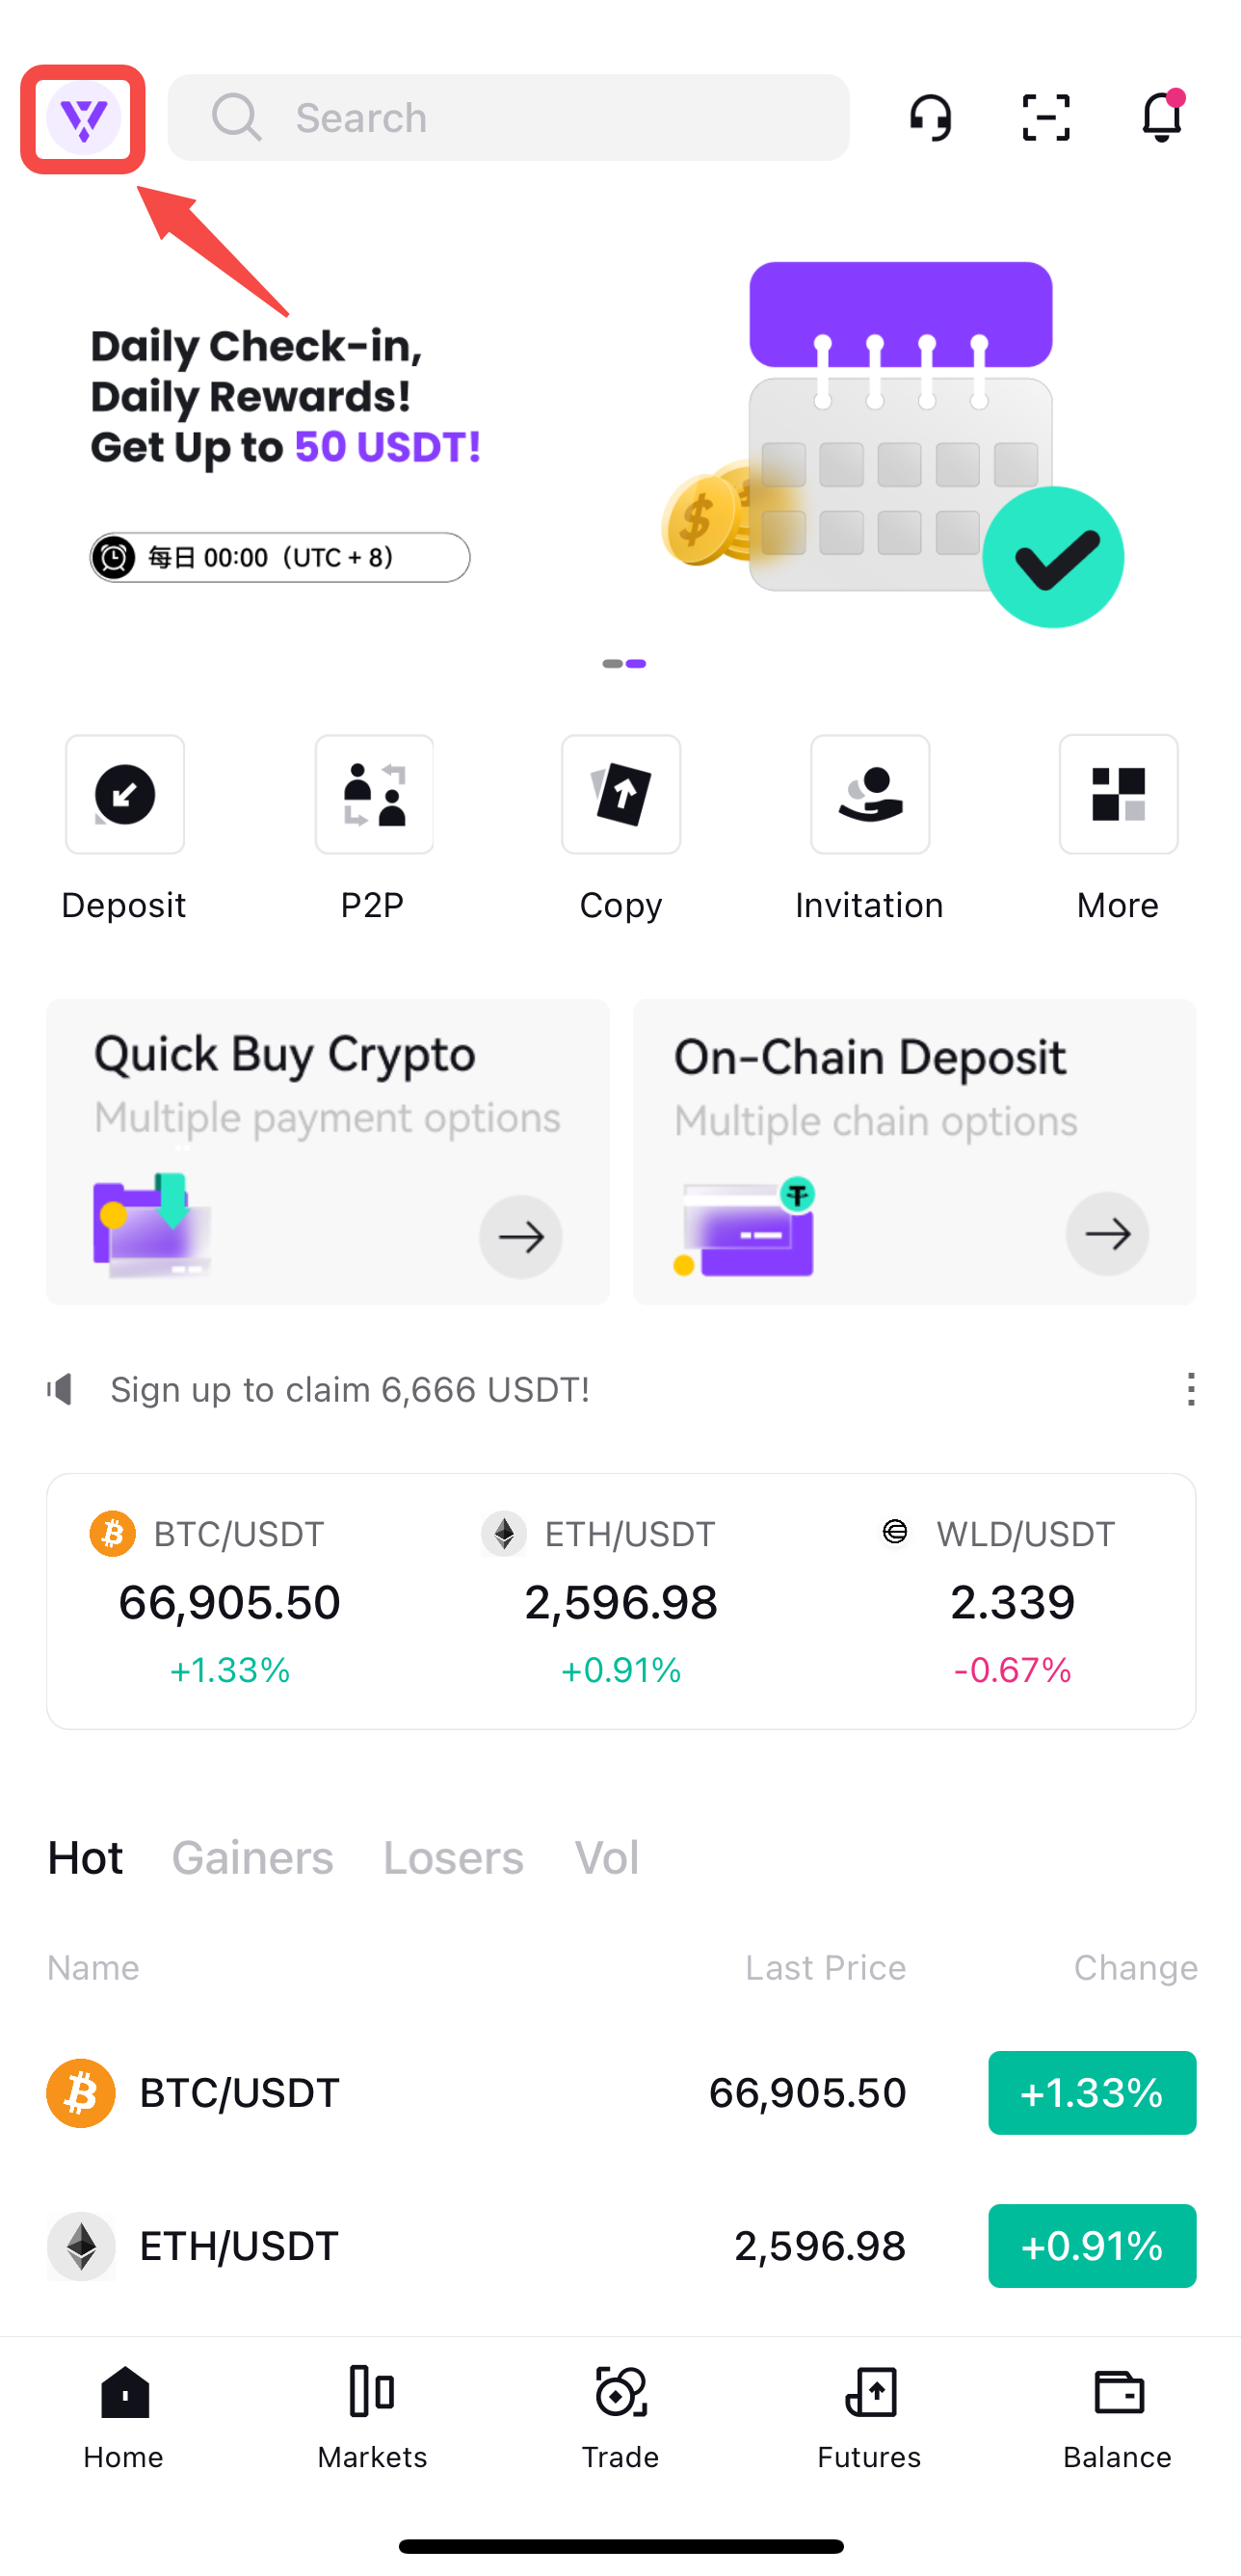Screen dimensions: 1241x2576
Task: Open the profile logo icon at top left
Action: pos(83,118)
